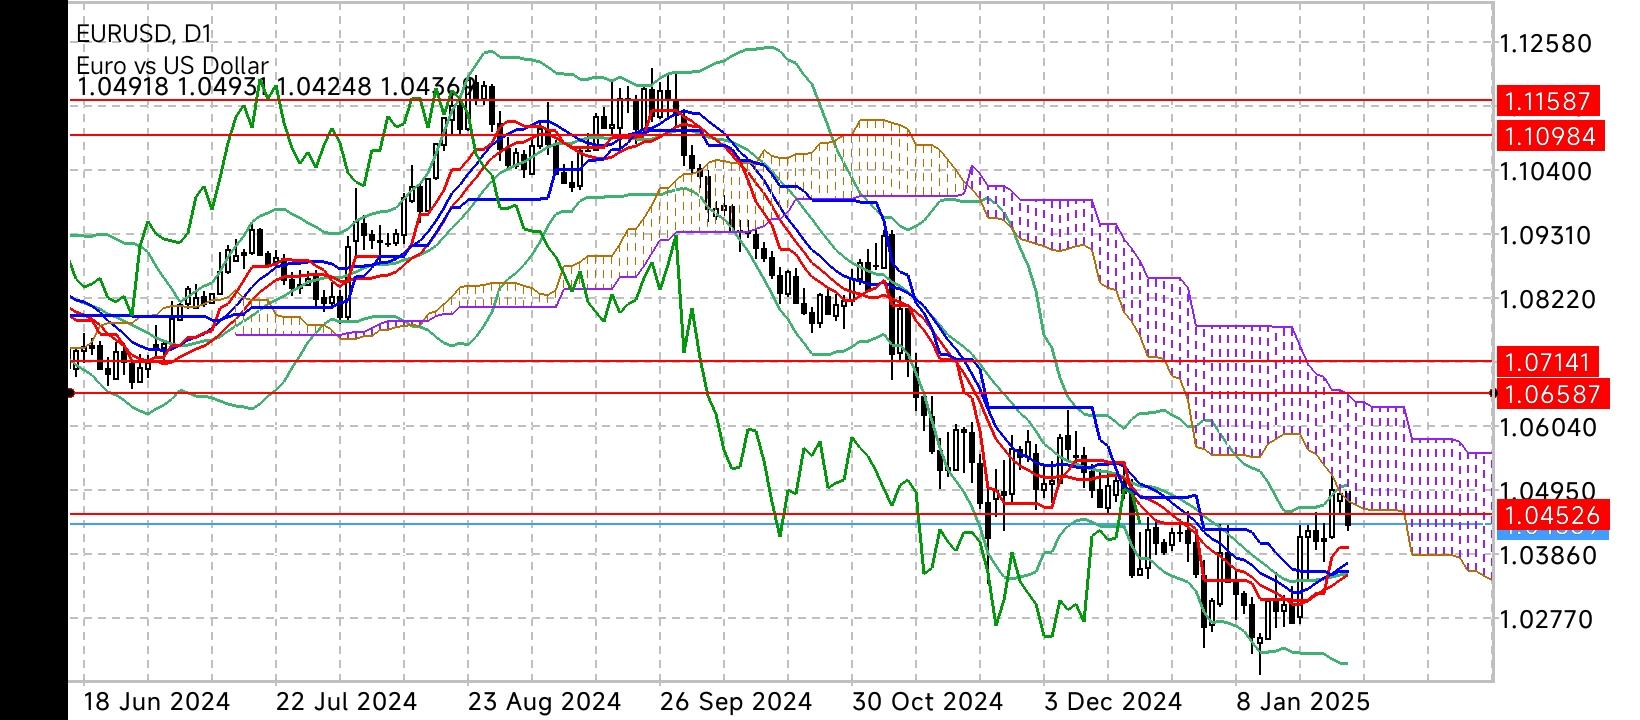Image resolution: width=1640 pixels, height=720 pixels.
Task: Click the 1.10400 price axis value
Action: coord(1546,171)
